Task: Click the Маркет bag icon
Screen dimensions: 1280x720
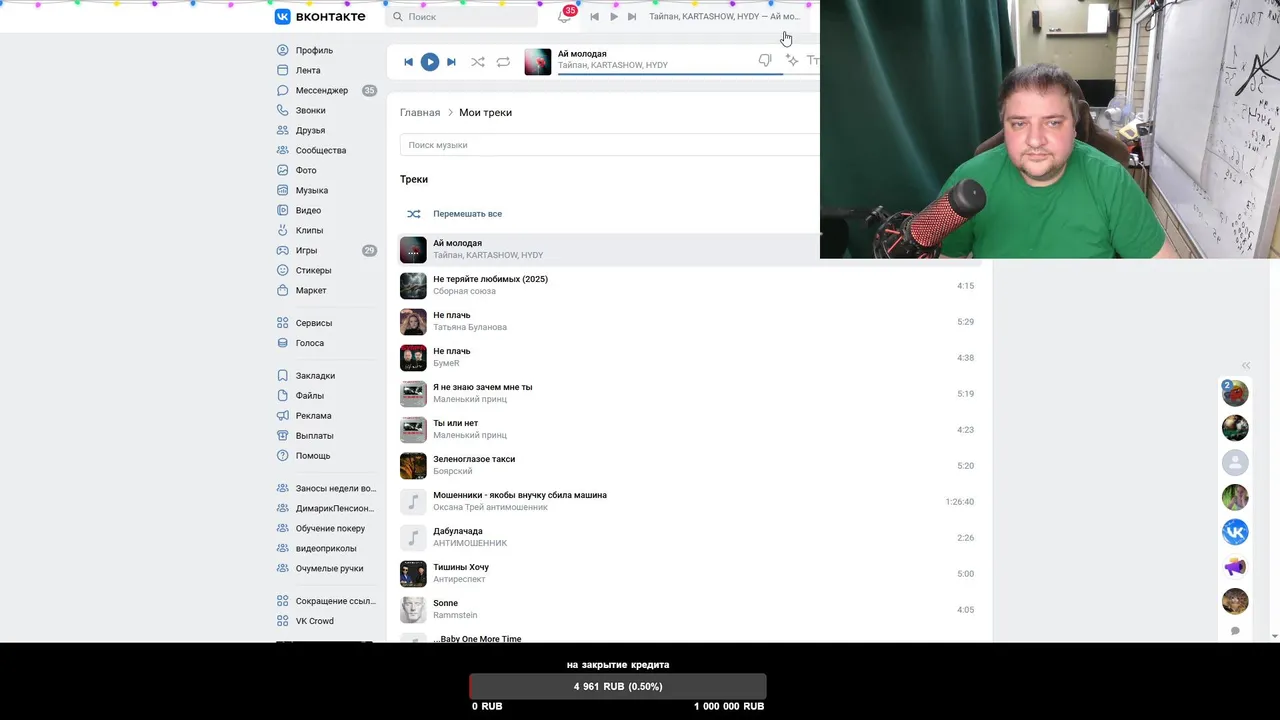Action: coord(283,290)
